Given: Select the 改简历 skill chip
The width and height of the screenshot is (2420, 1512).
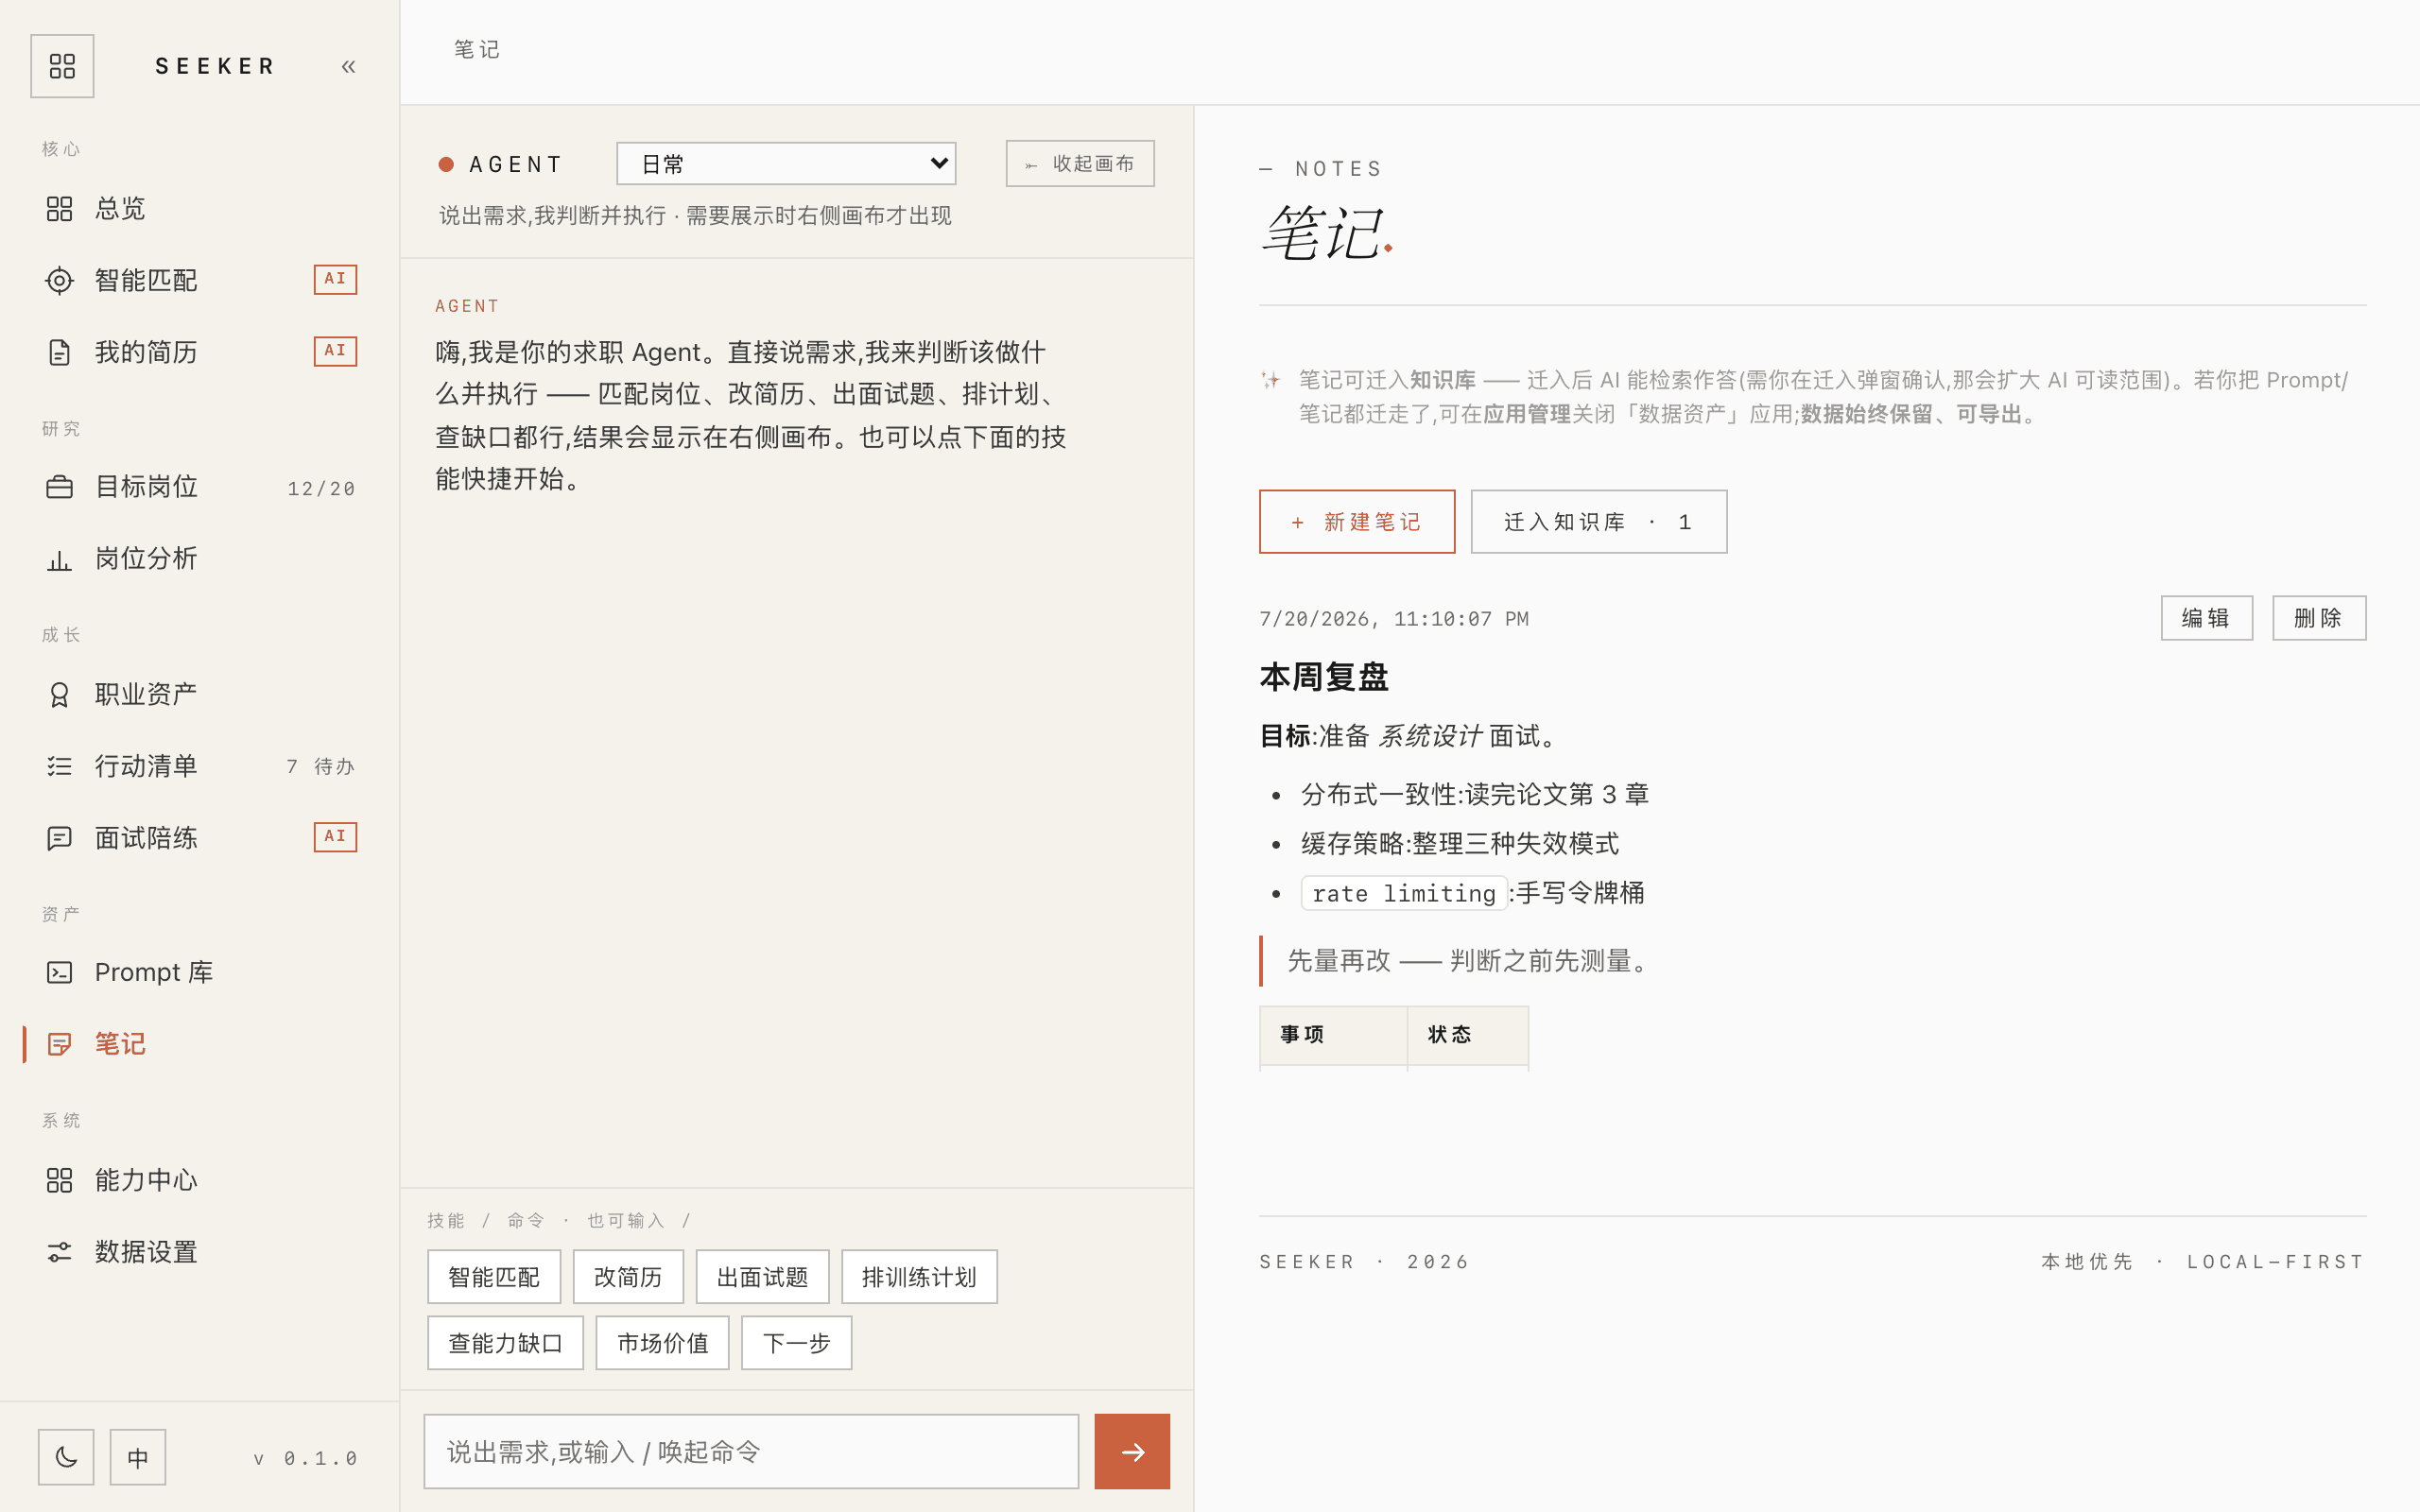Looking at the screenshot, I should coord(628,1277).
